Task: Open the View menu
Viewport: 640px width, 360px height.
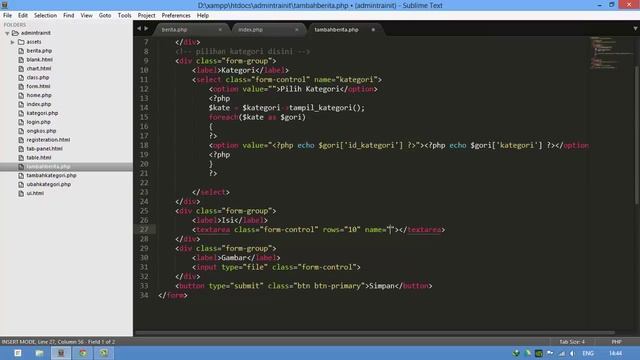Action: [87, 16]
